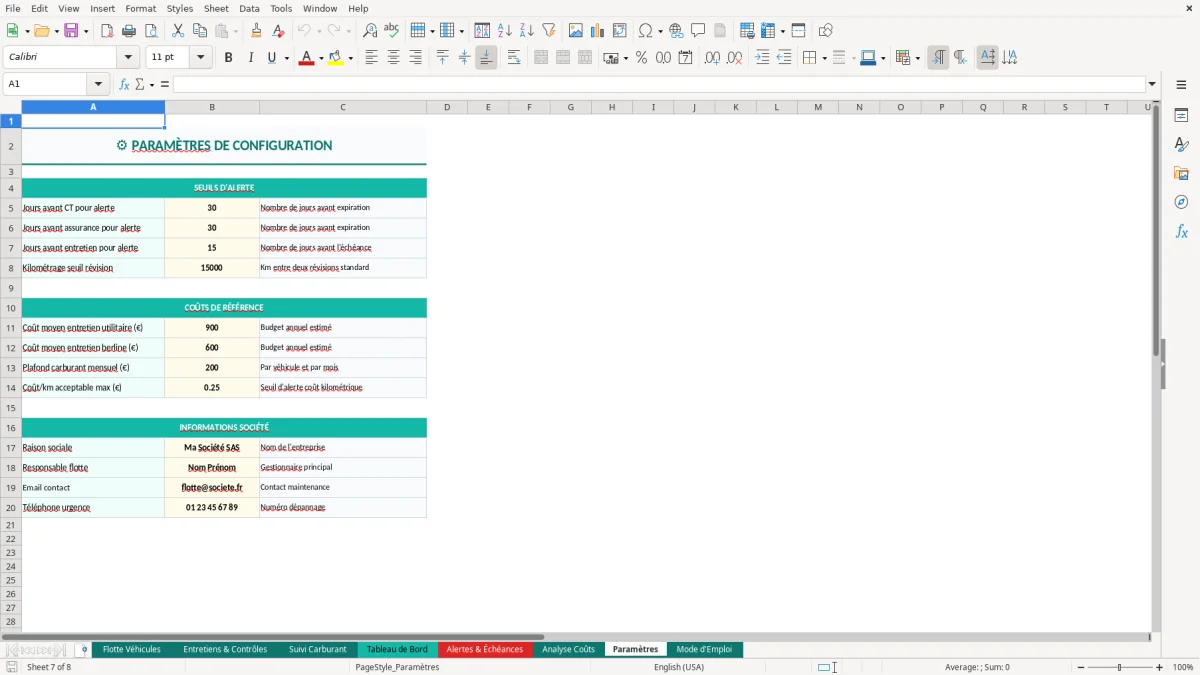
Task: Toggle the Align Bottom button
Action: click(x=486, y=58)
